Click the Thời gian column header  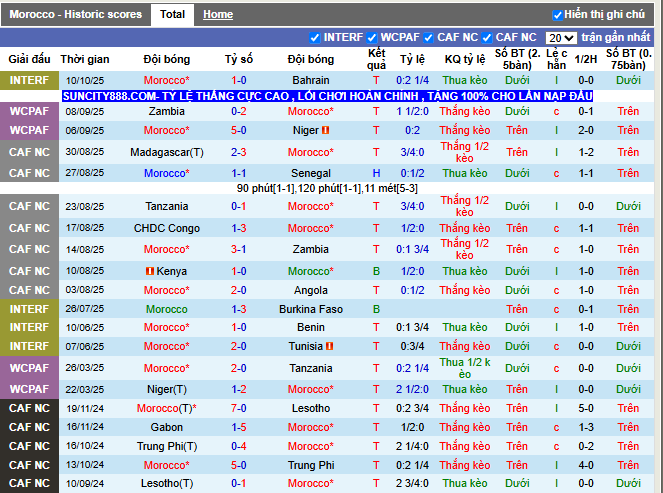[85, 59]
